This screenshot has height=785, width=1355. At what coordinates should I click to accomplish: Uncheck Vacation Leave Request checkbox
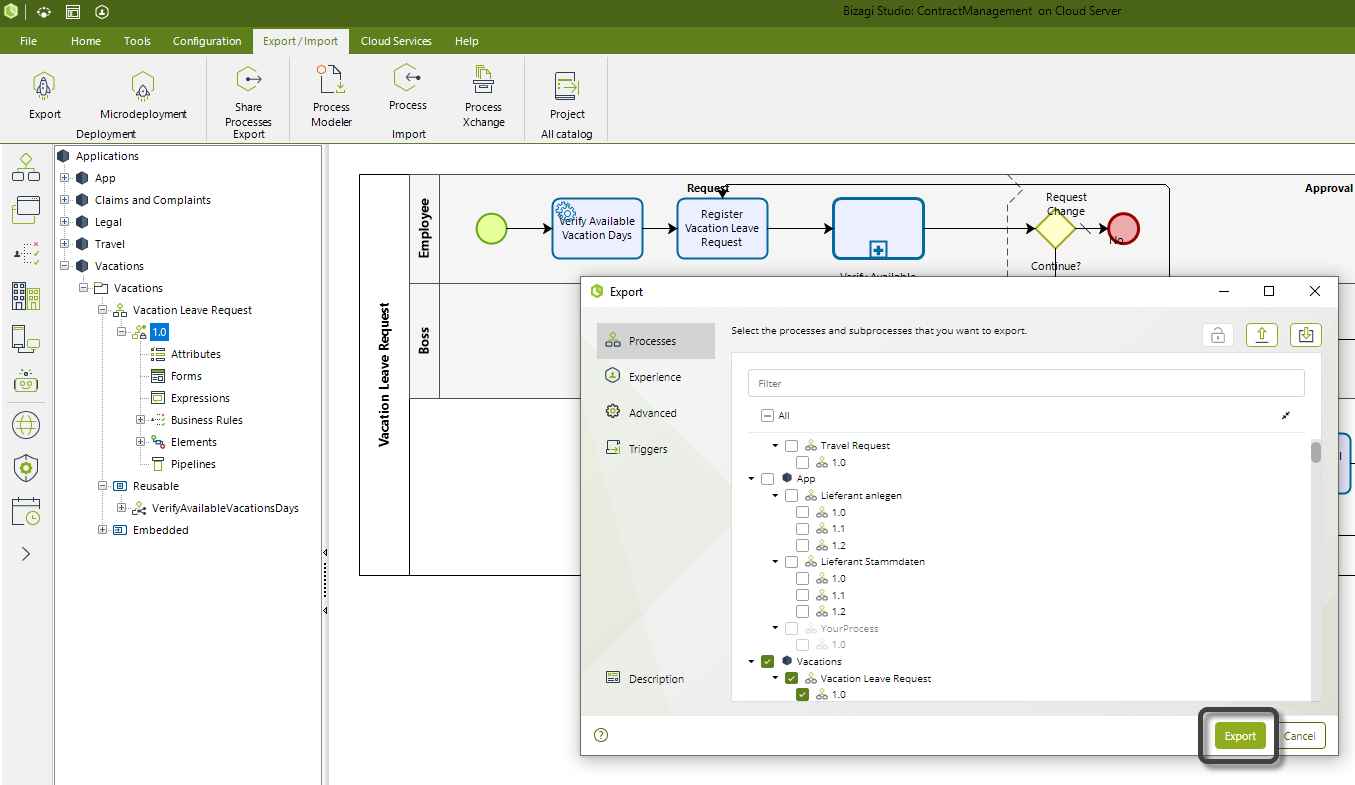pyautogui.click(x=791, y=678)
